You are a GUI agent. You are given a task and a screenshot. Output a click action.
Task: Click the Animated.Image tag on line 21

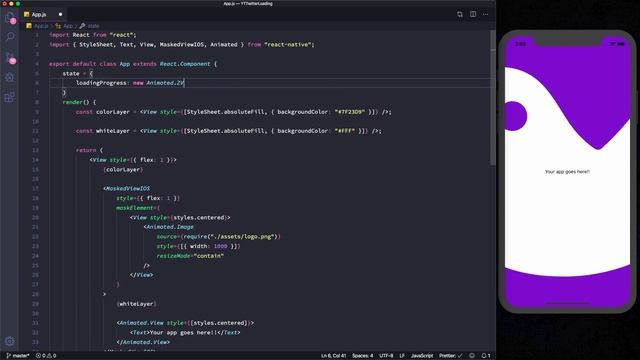click(x=170, y=227)
